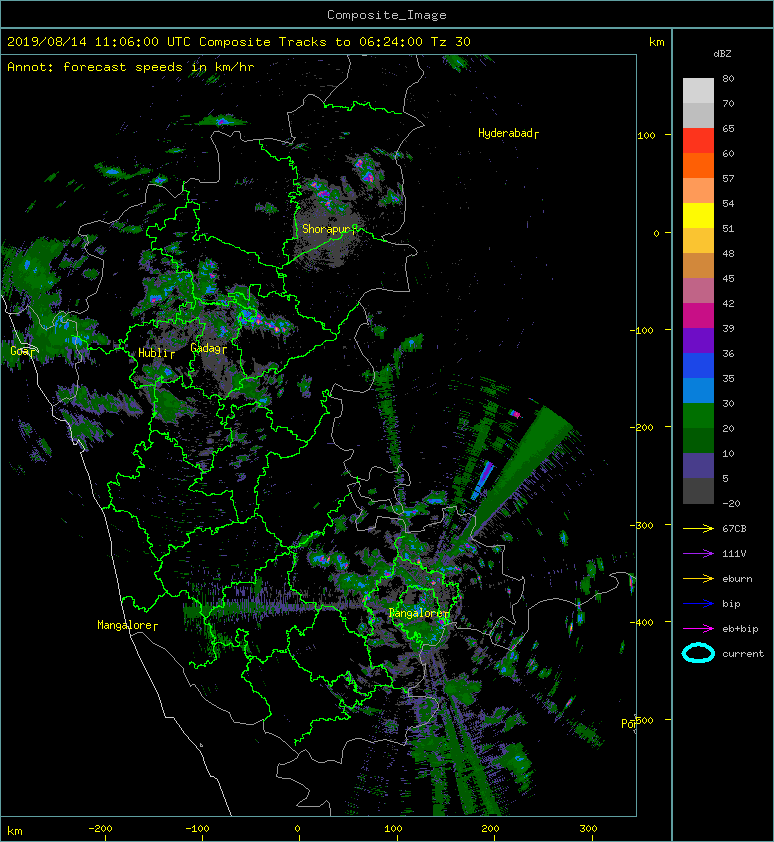Image resolution: width=774 pixels, height=842 pixels.
Task: Click the blue bip arrow symbol
Action: point(698,604)
